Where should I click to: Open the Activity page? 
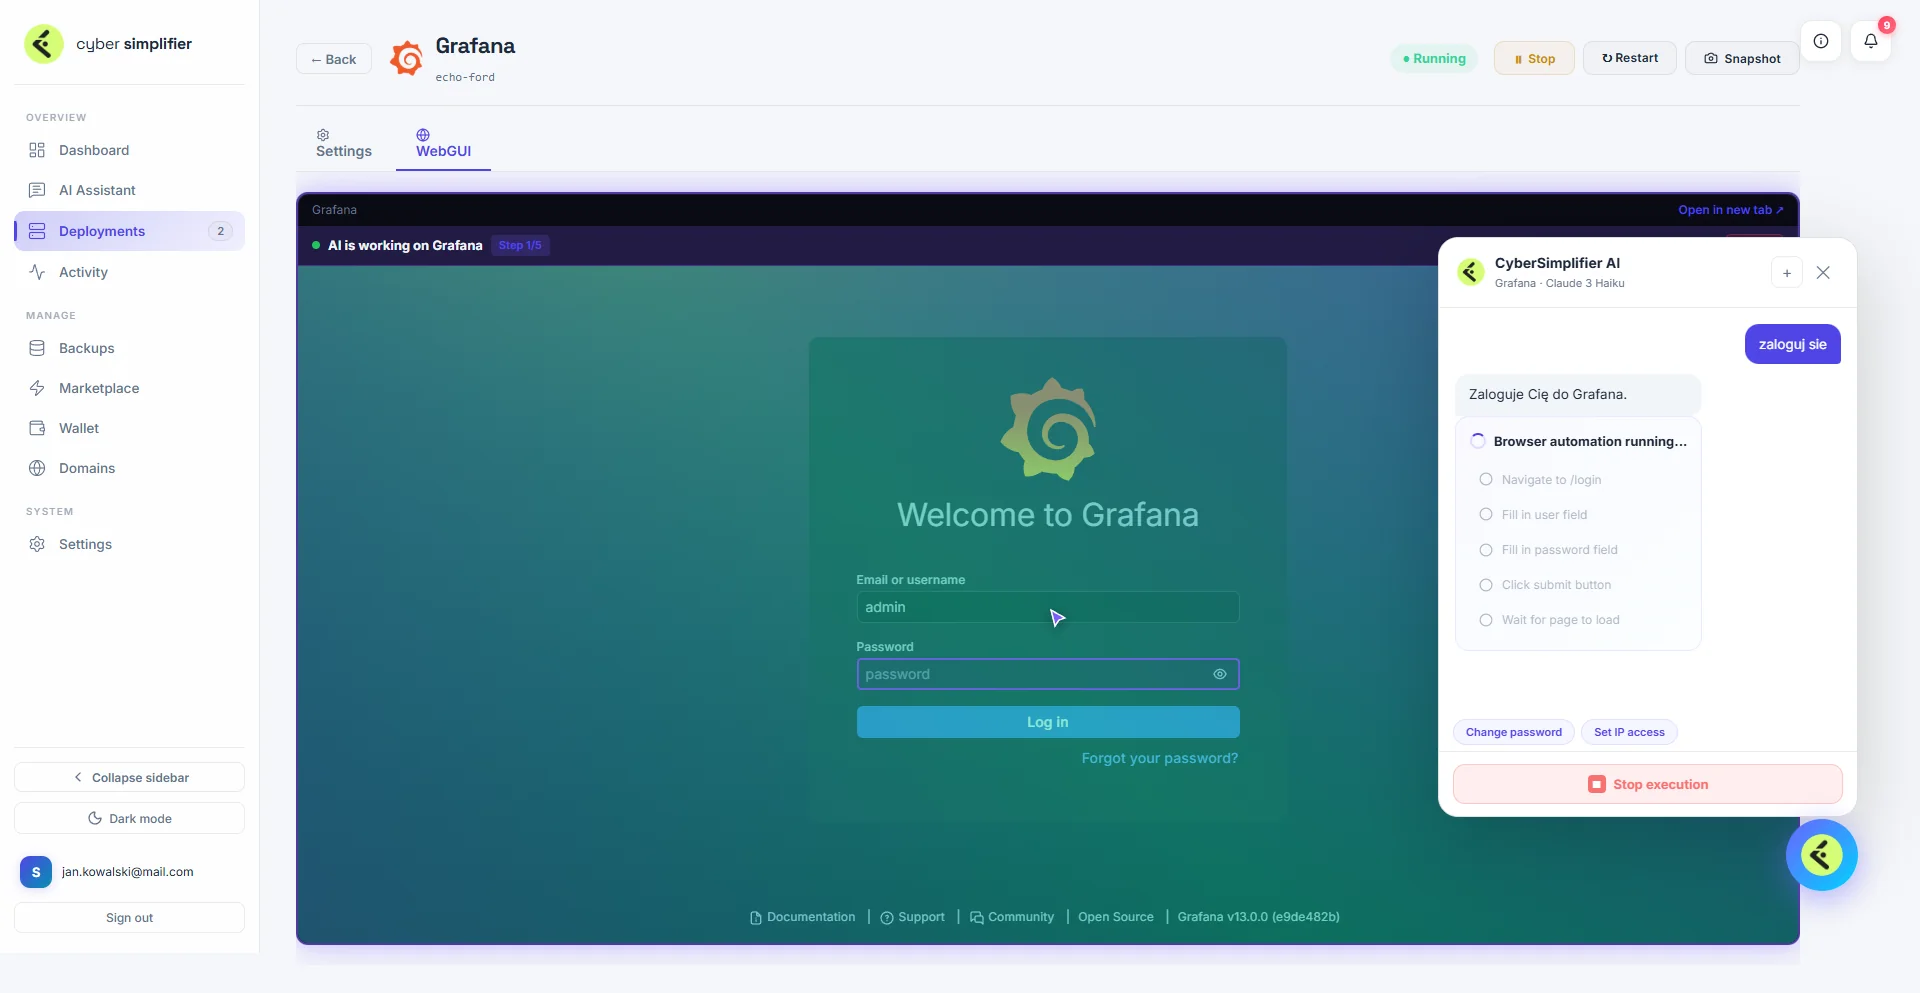point(129,272)
